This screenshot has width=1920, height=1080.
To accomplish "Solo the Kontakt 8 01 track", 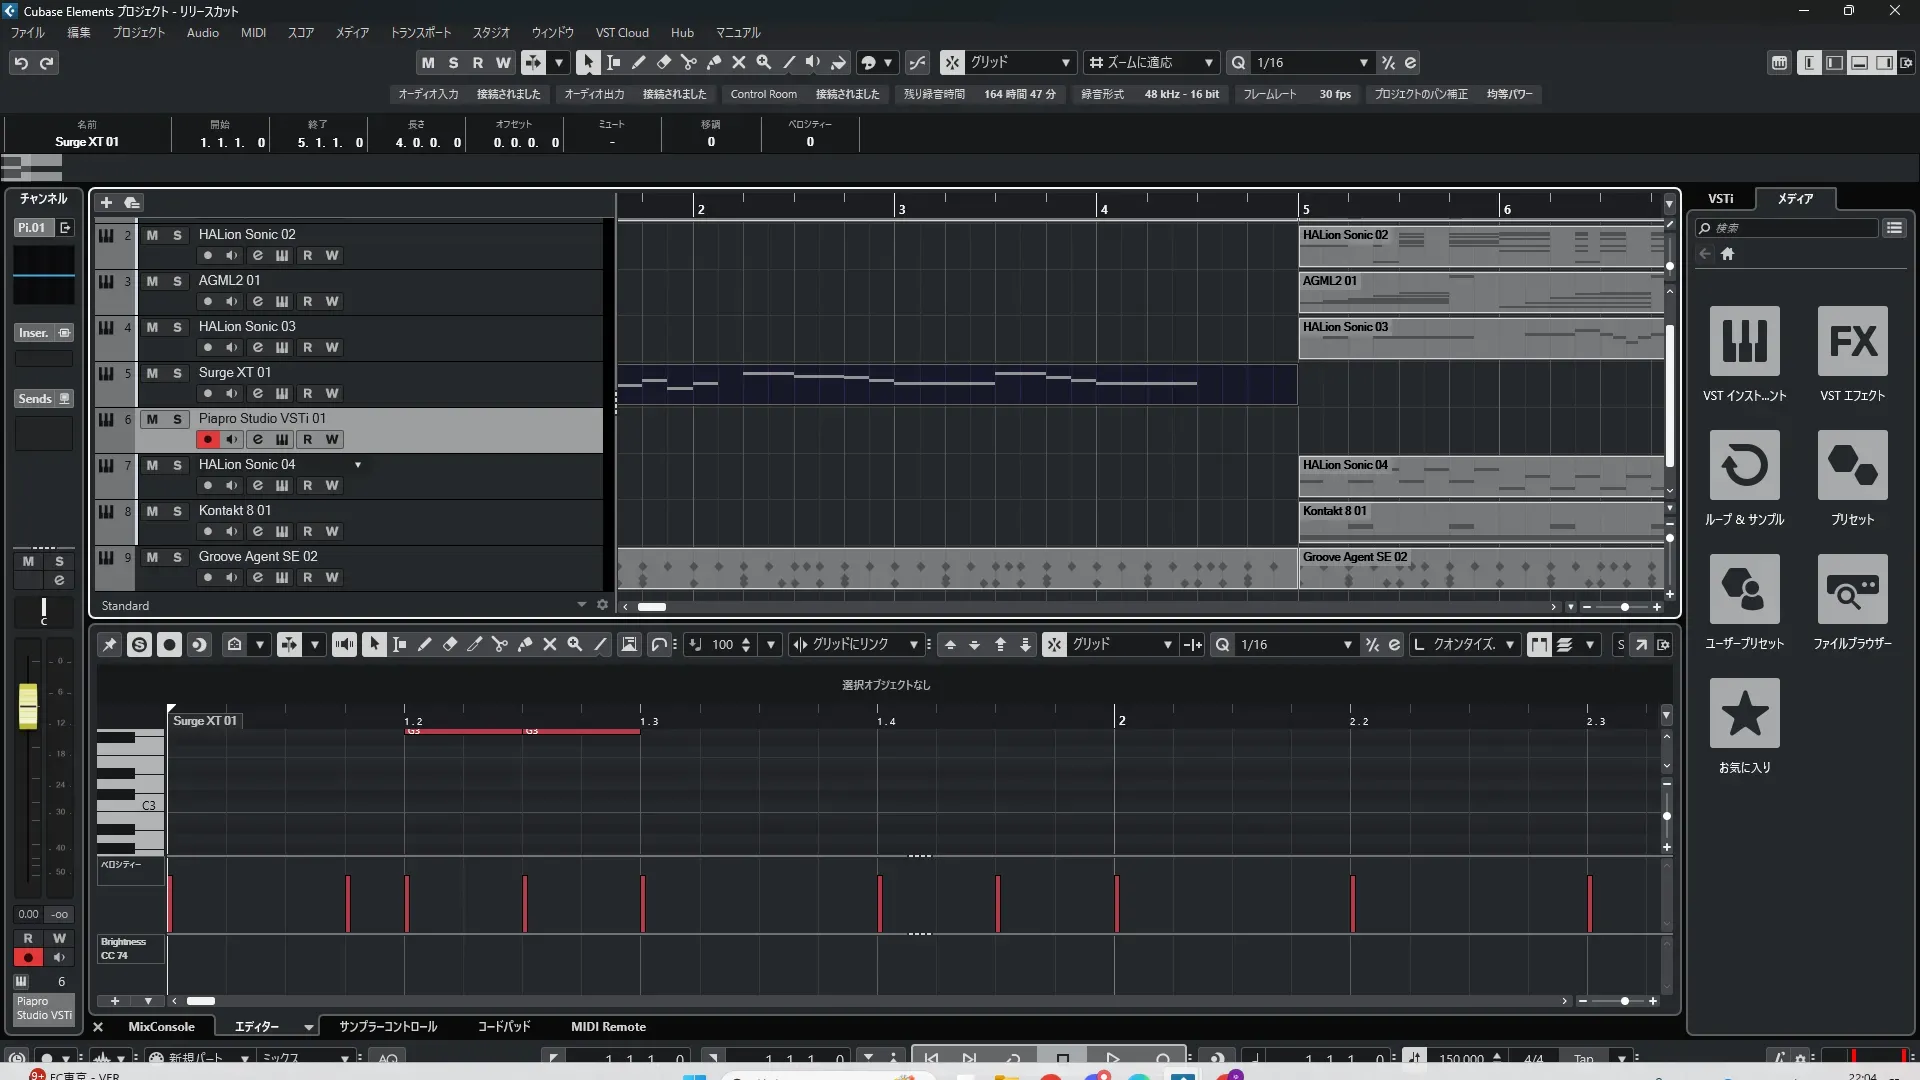I will tap(178, 511).
